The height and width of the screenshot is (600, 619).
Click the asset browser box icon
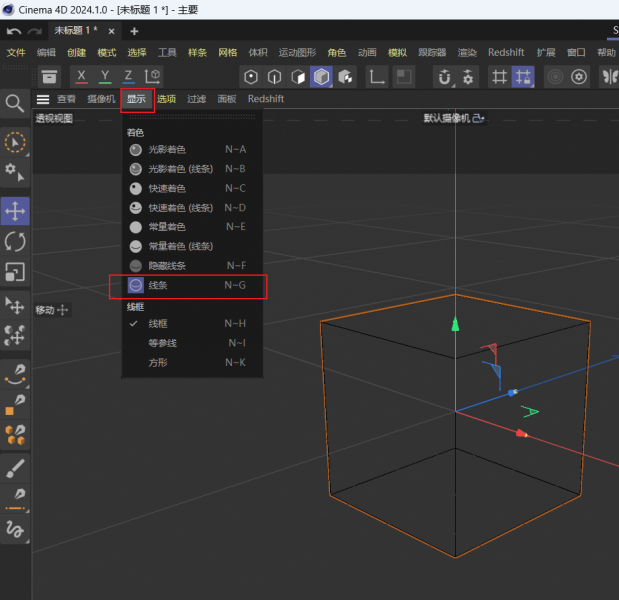point(49,77)
